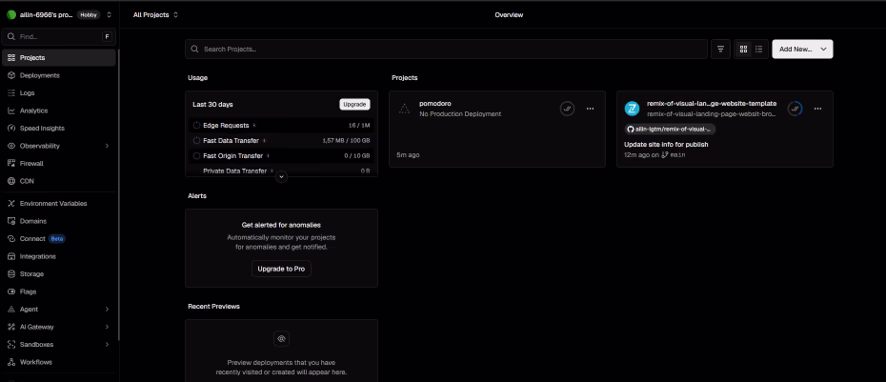Click the F keyboard shortcut badge

[x=107, y=36]
